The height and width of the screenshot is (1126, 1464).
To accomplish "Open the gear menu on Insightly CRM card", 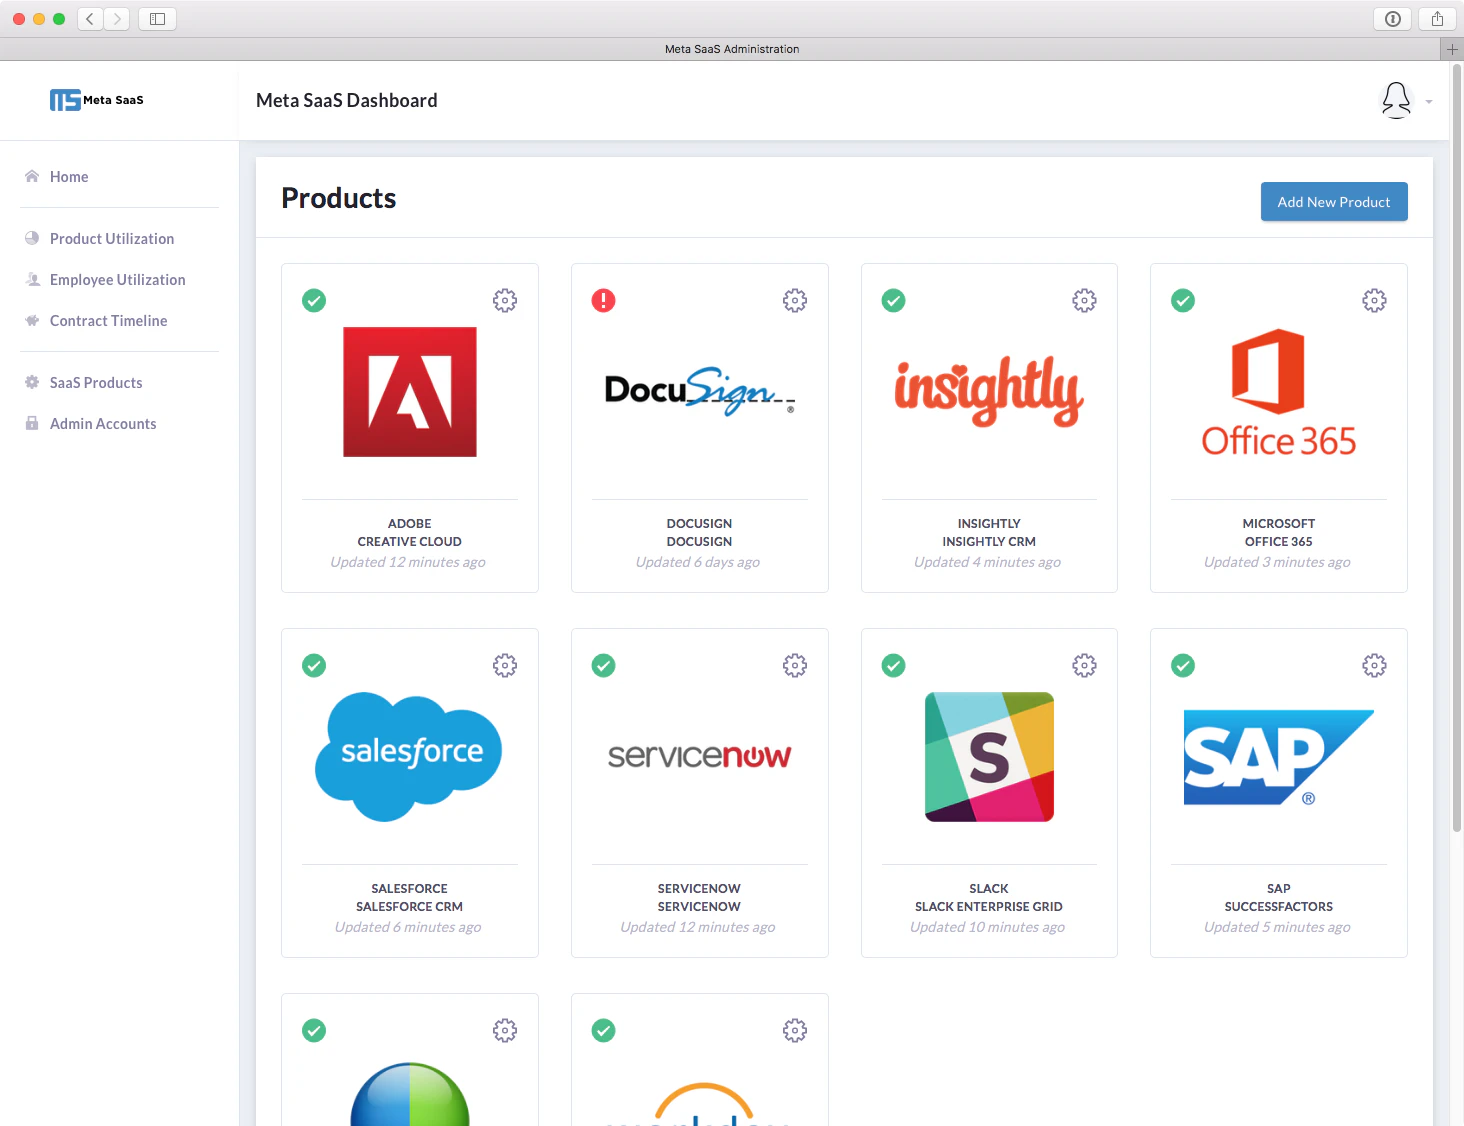I will [x=1084, y=300].
